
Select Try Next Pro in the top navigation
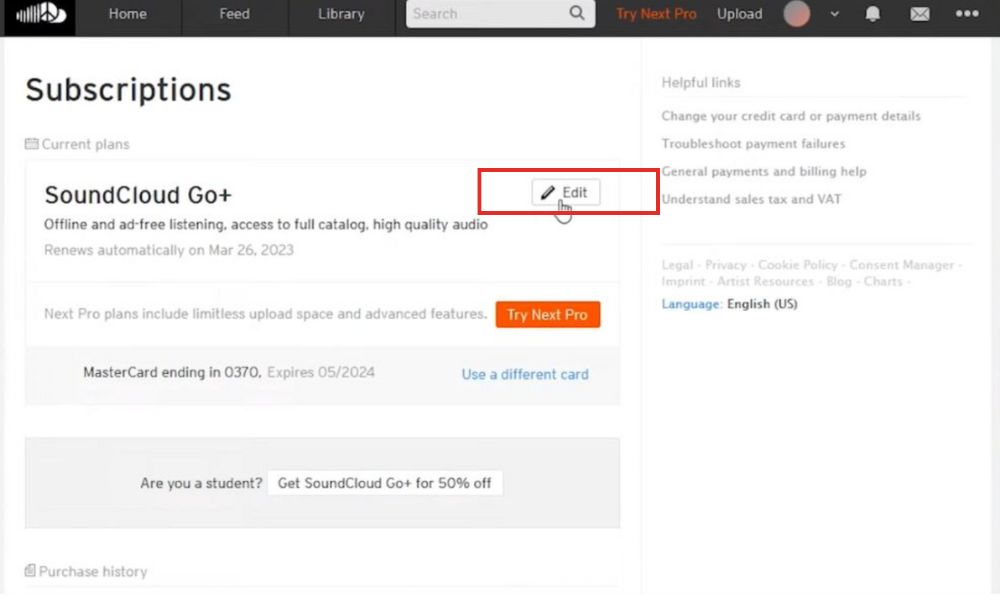point(655,14)
